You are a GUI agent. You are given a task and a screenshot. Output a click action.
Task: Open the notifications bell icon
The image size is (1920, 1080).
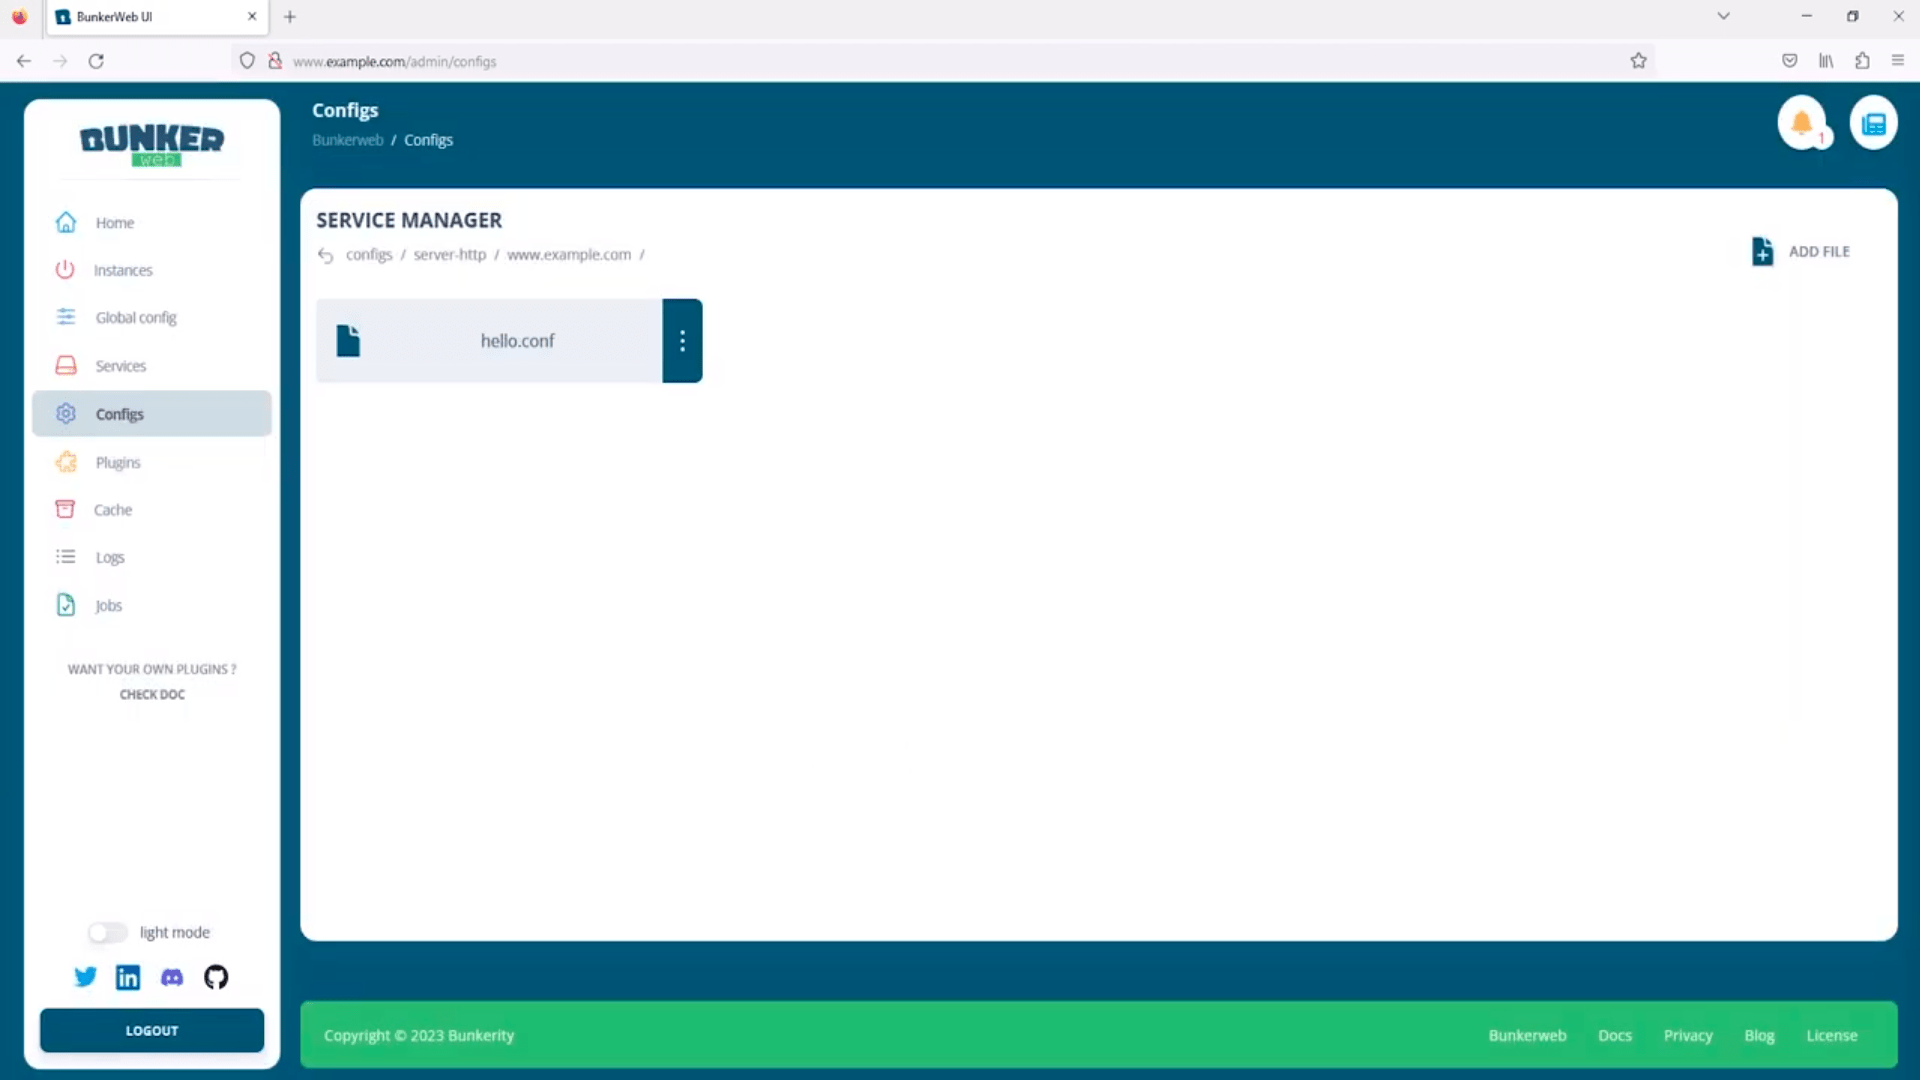(1801, 123)
